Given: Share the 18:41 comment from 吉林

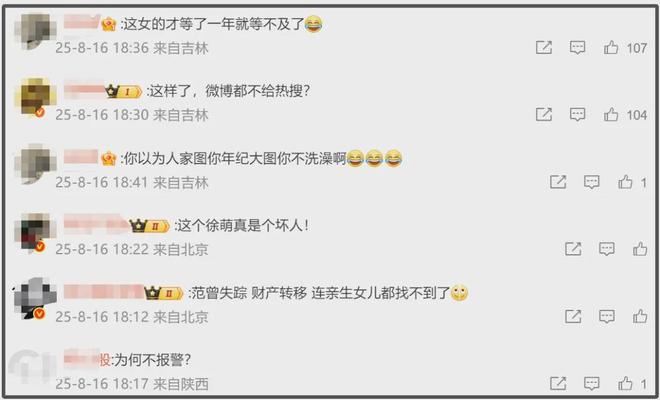Looking at the screenshot, I should 558,182.
